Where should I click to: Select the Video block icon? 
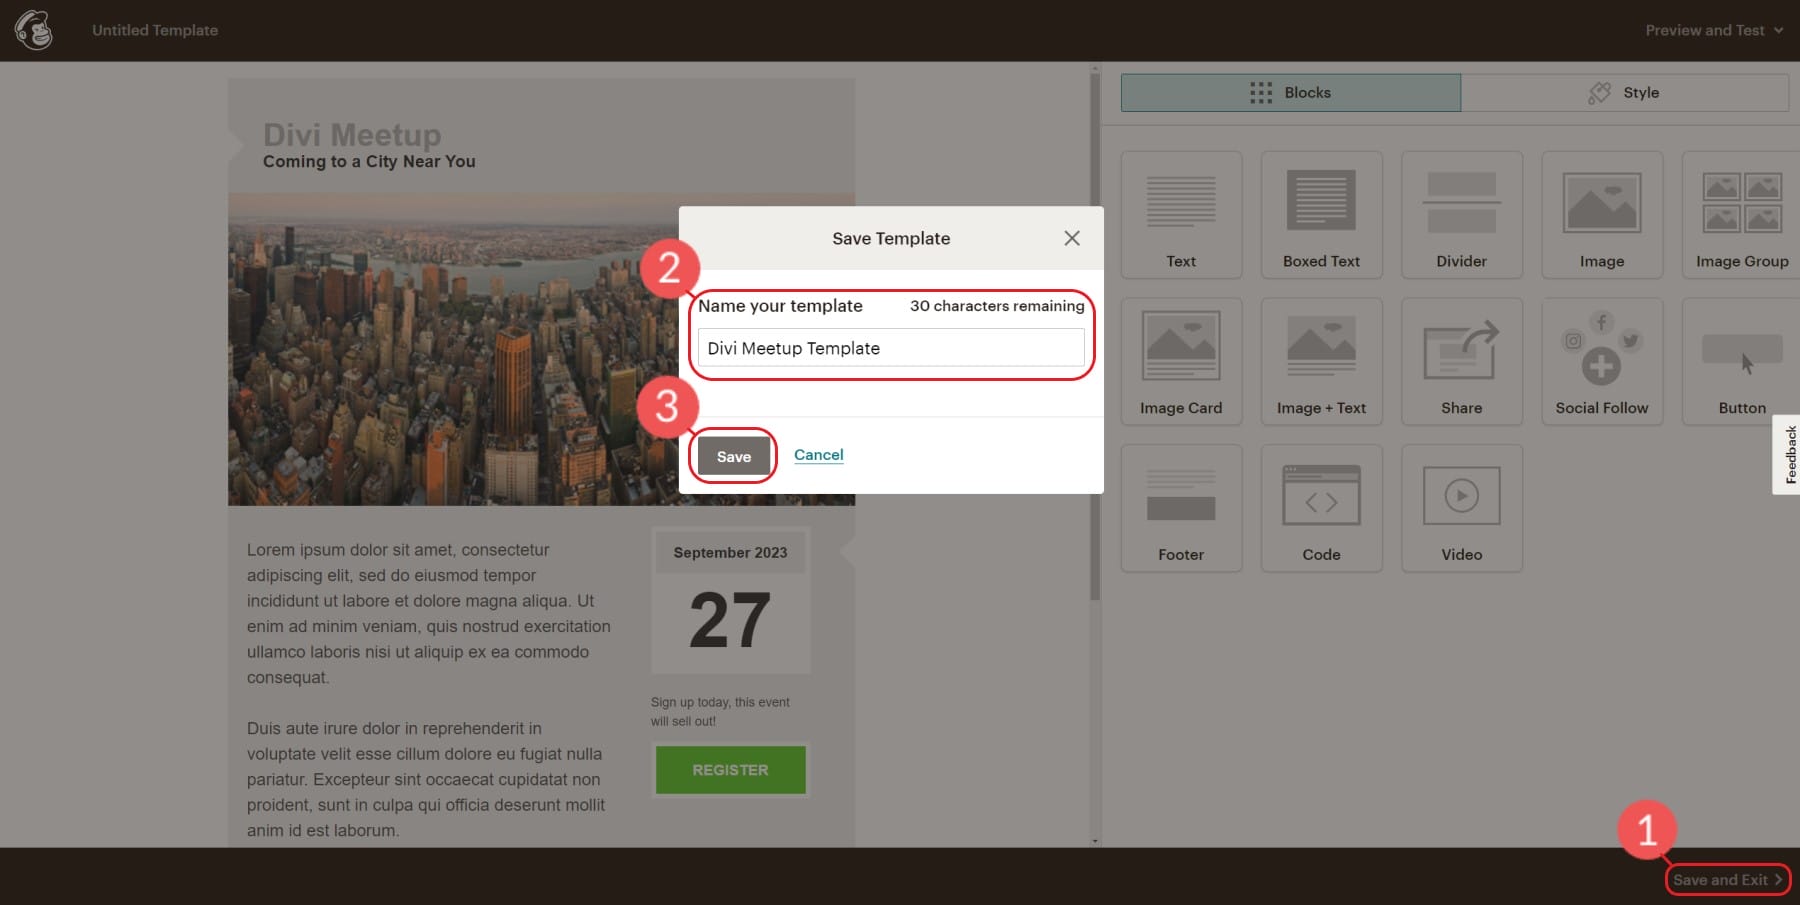tap(1461, 507)
